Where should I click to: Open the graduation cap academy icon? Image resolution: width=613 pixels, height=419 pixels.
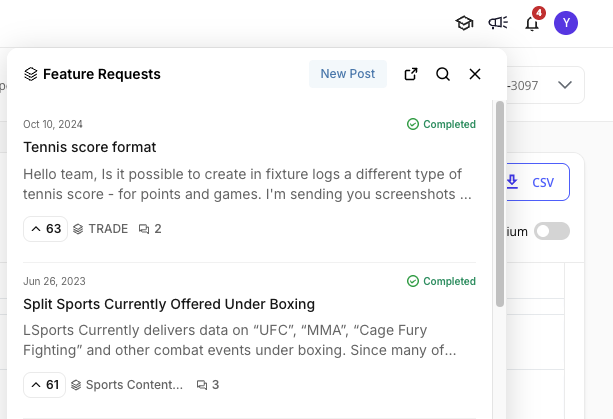pyautogui.click(x=464, y=23)
